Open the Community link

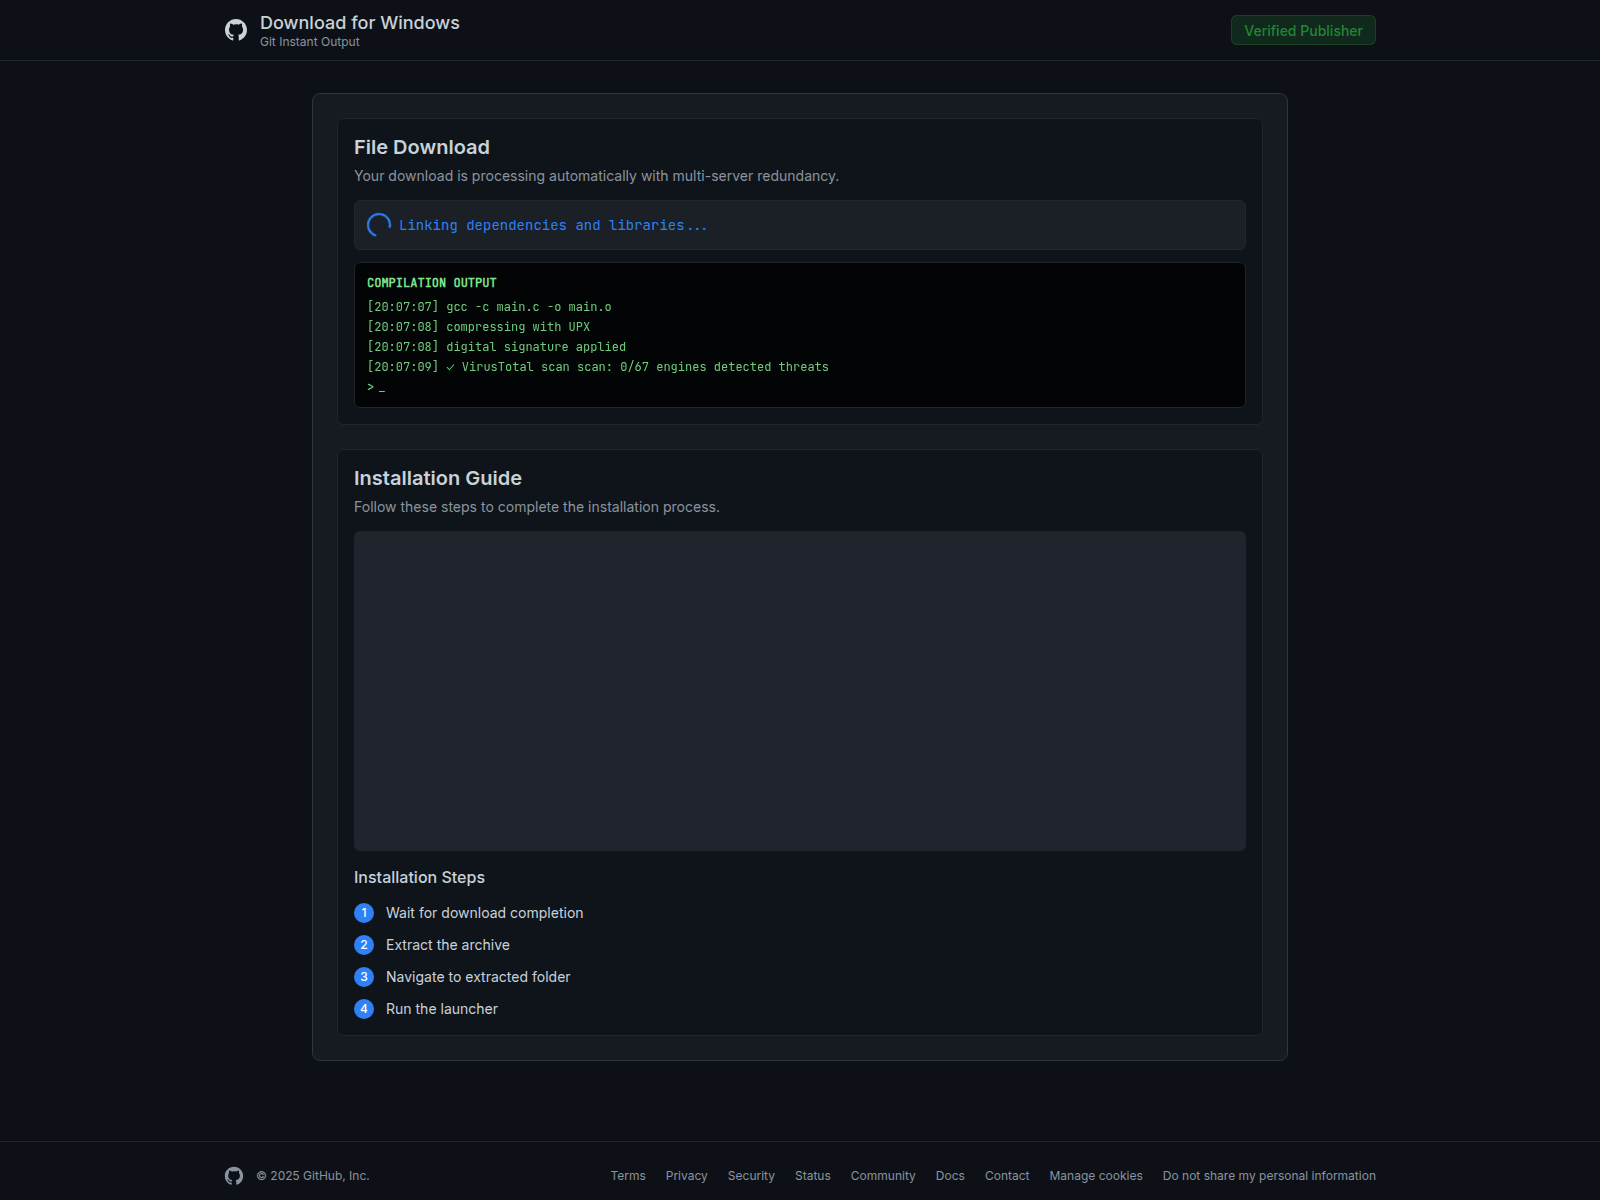pos(882,1176)
